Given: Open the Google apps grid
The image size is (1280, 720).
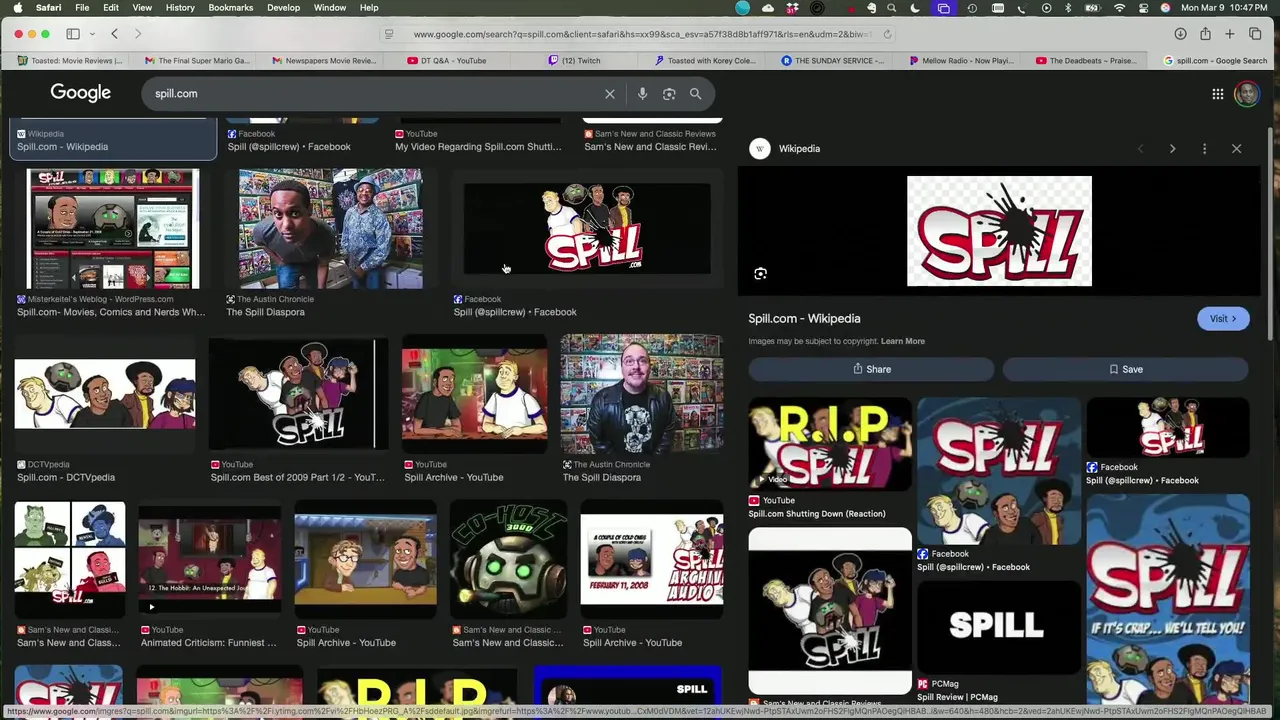Looking at the screenshot, I should coord(1217,94).
